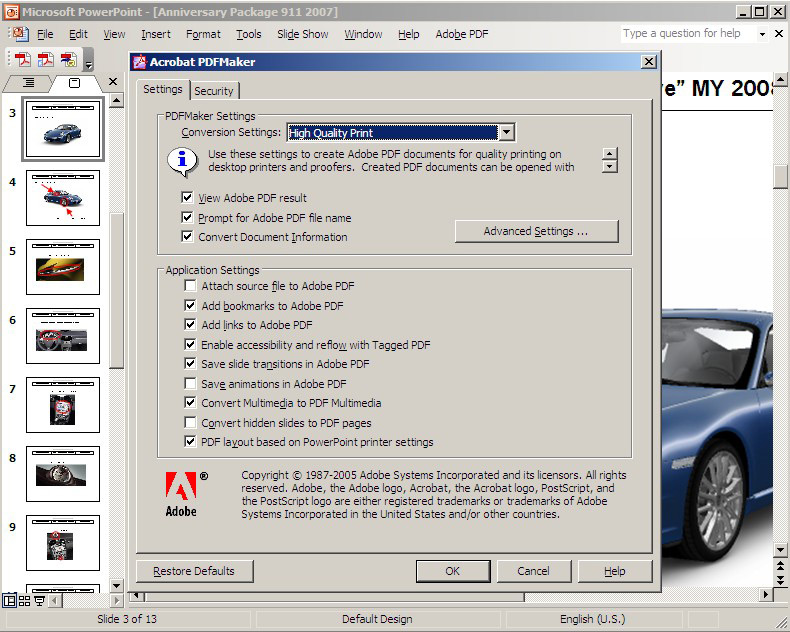Click Convert to PDF and Send for Review icon
Image resolution: width=790 pixels, height=632 pixels.
click(x=69, y=59)
